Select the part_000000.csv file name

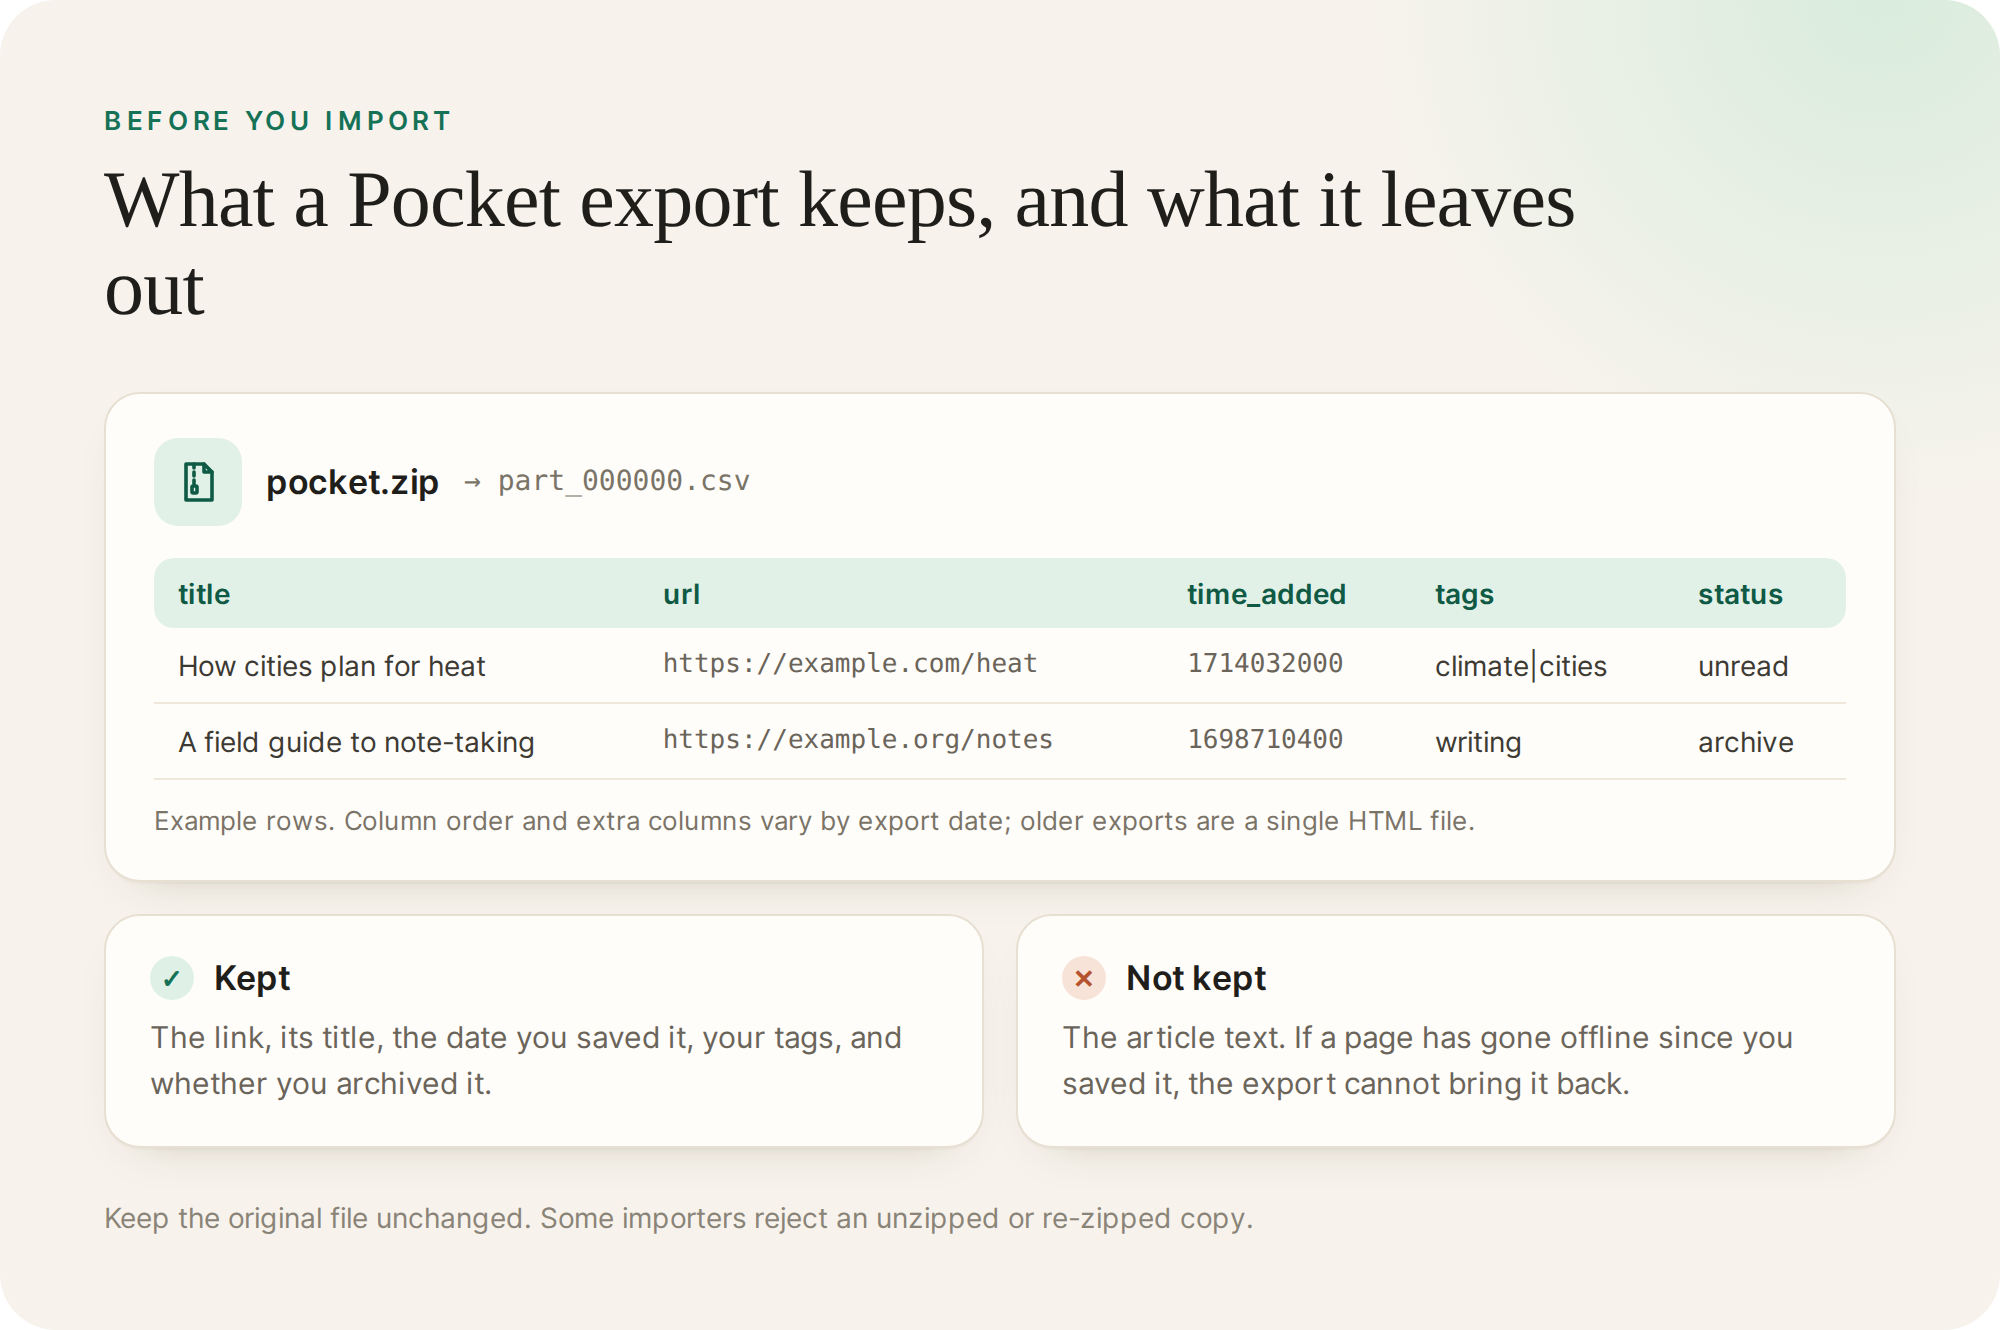point(624,481)
